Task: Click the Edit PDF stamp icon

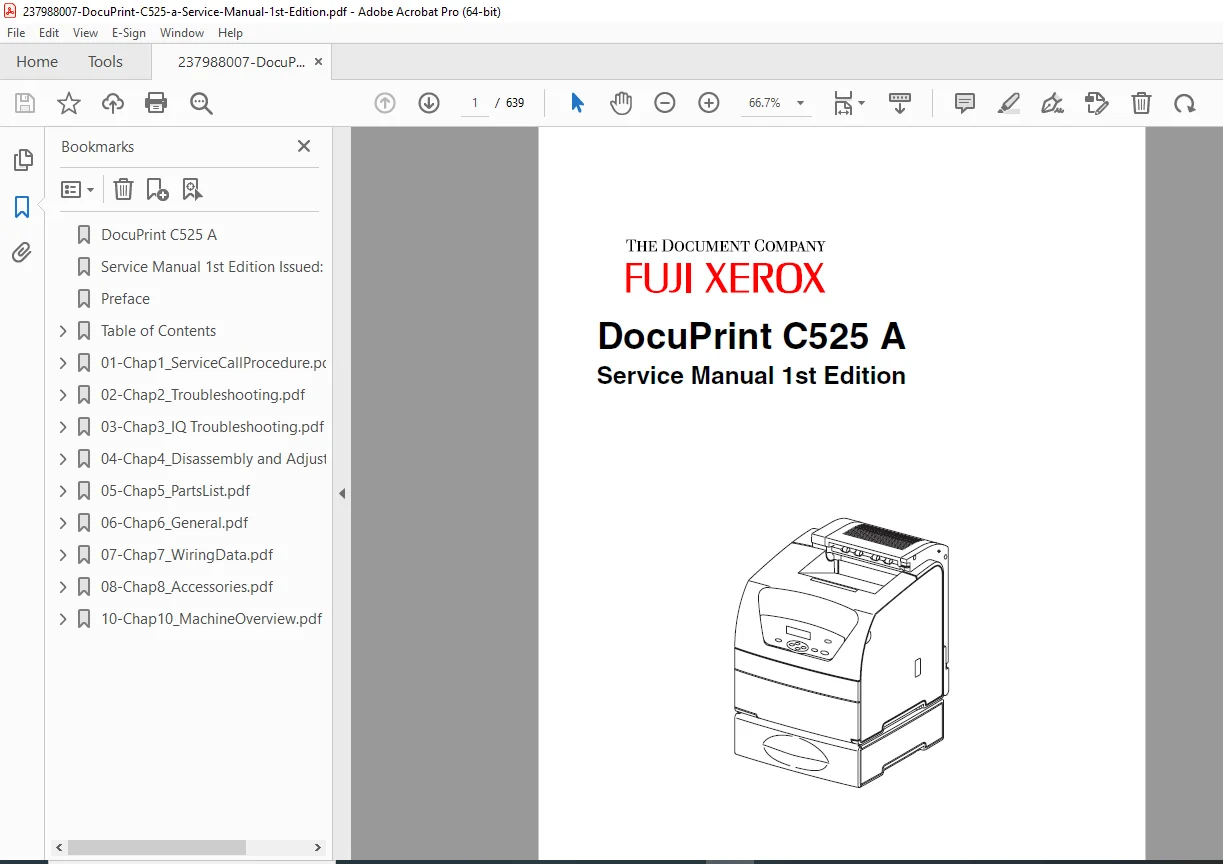Action: point(1097,103)
